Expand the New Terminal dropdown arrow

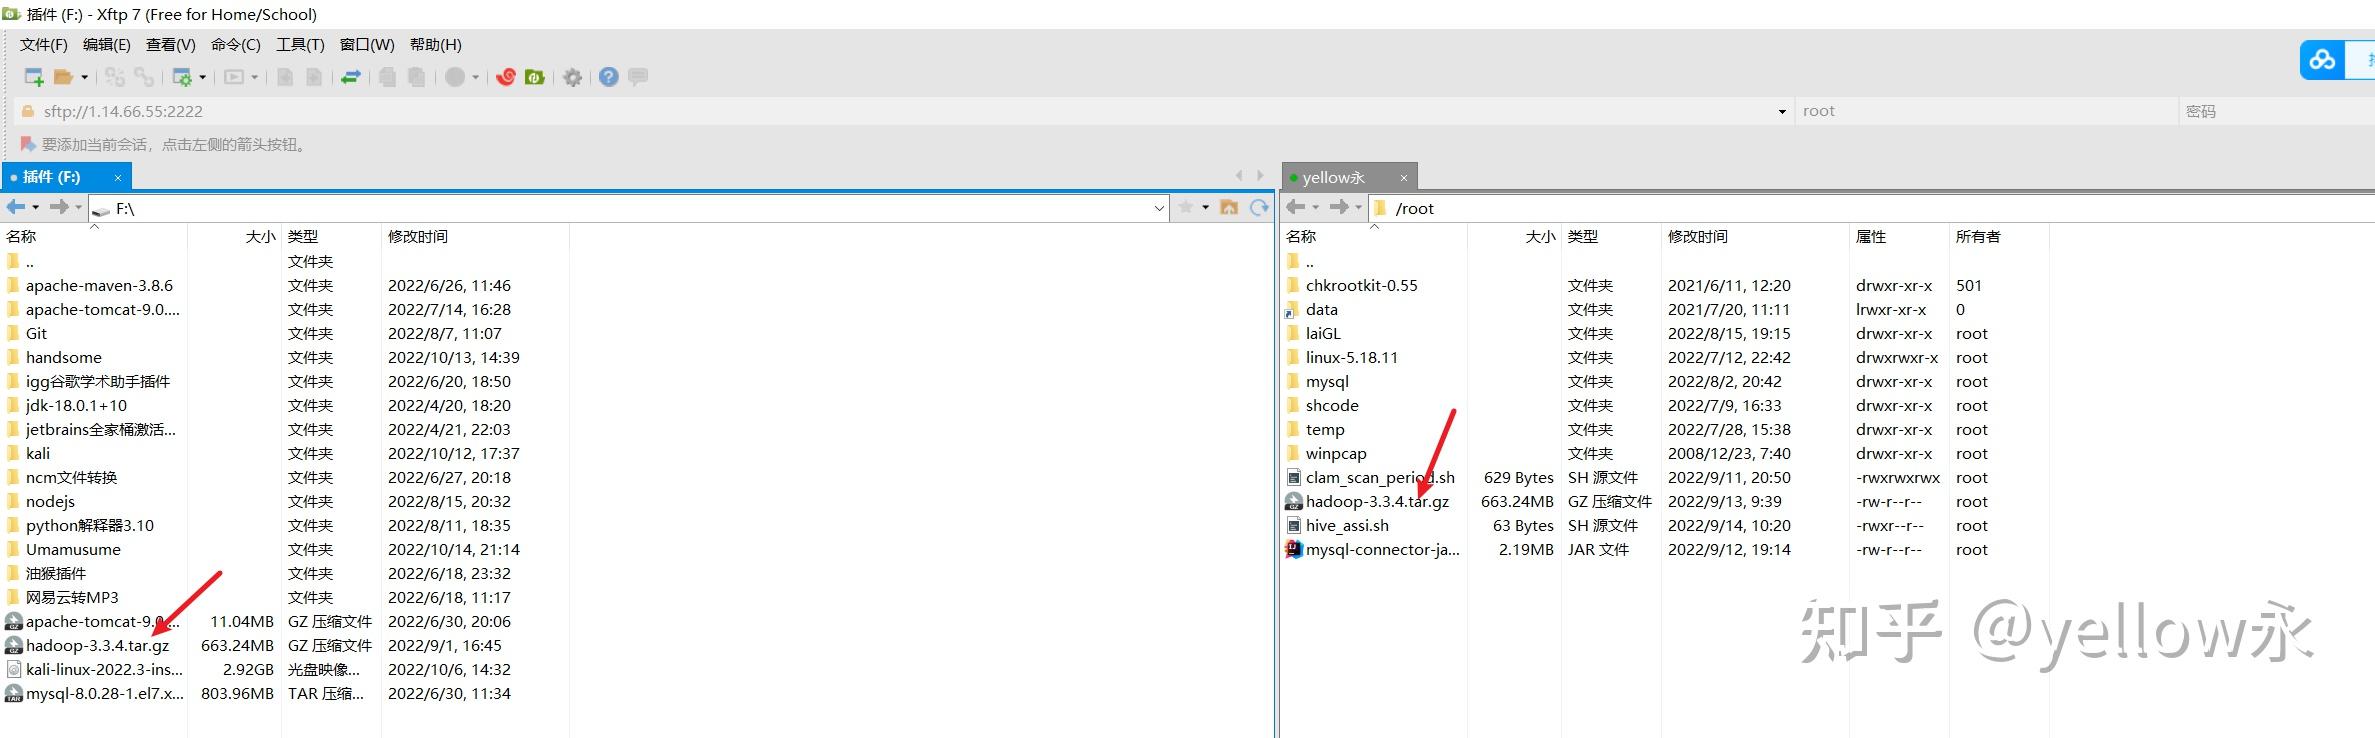point(254,77)
